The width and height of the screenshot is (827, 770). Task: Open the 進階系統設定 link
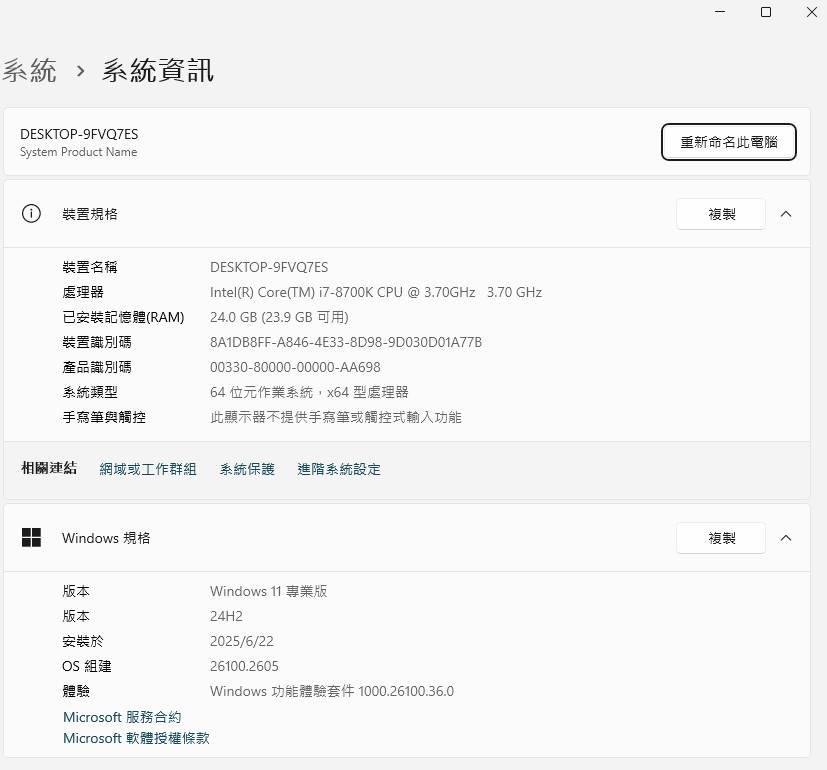click(x=339, y=469)
